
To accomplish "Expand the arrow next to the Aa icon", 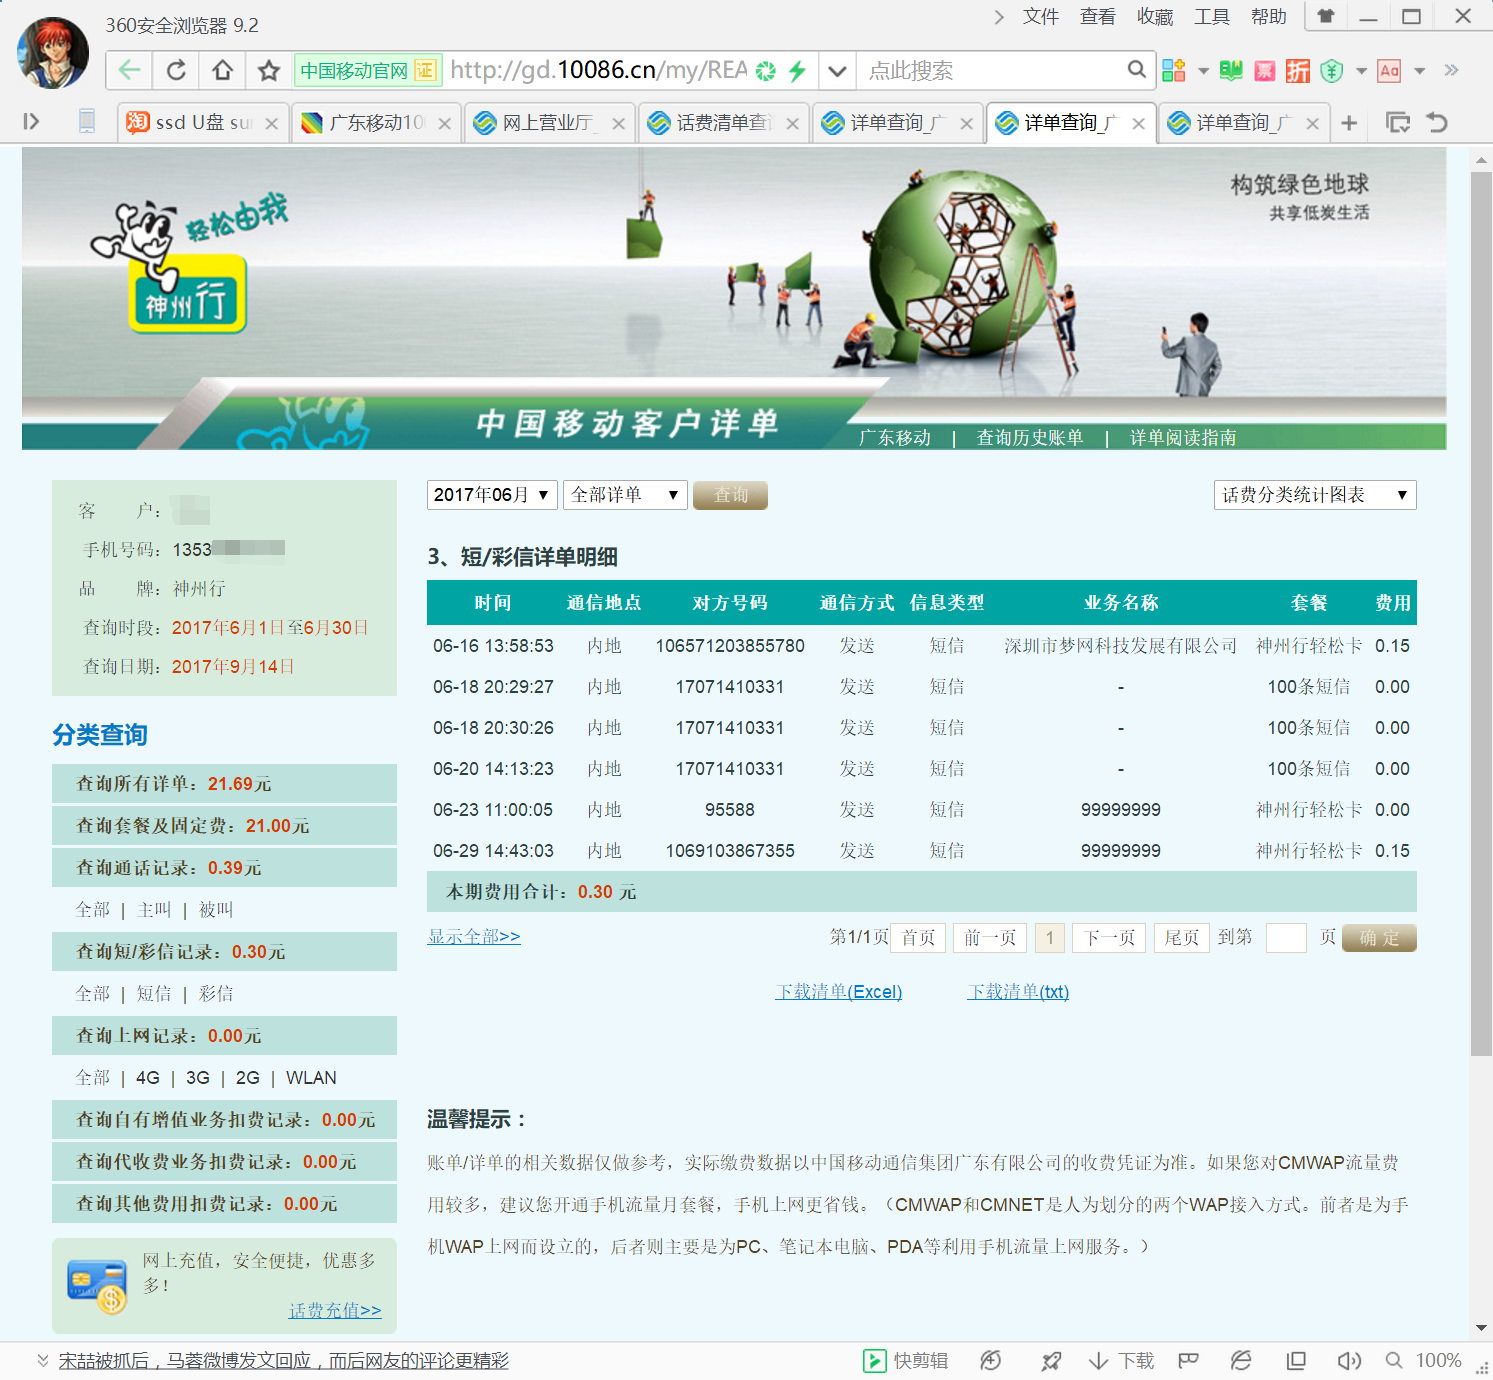I will (1419, 71).
